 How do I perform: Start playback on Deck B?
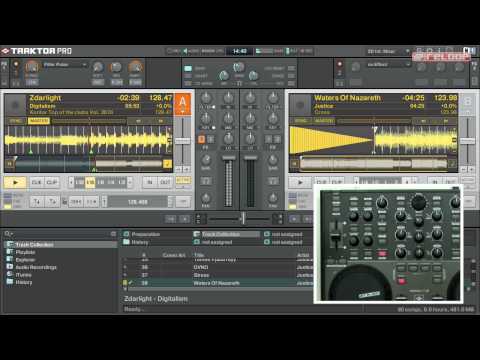(x=300, y=182)
